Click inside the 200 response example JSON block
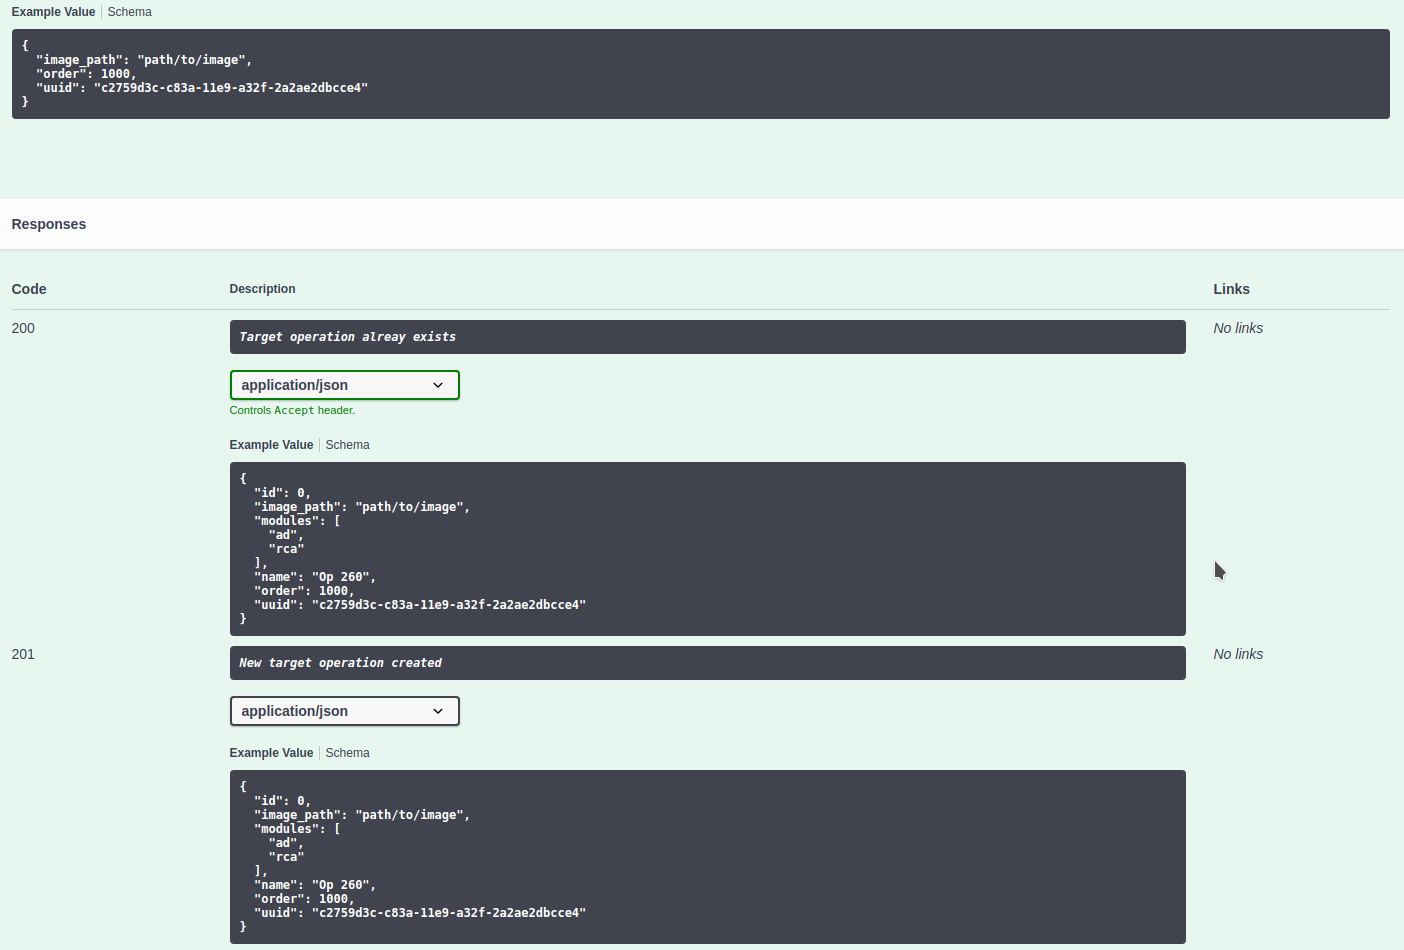 707,548
